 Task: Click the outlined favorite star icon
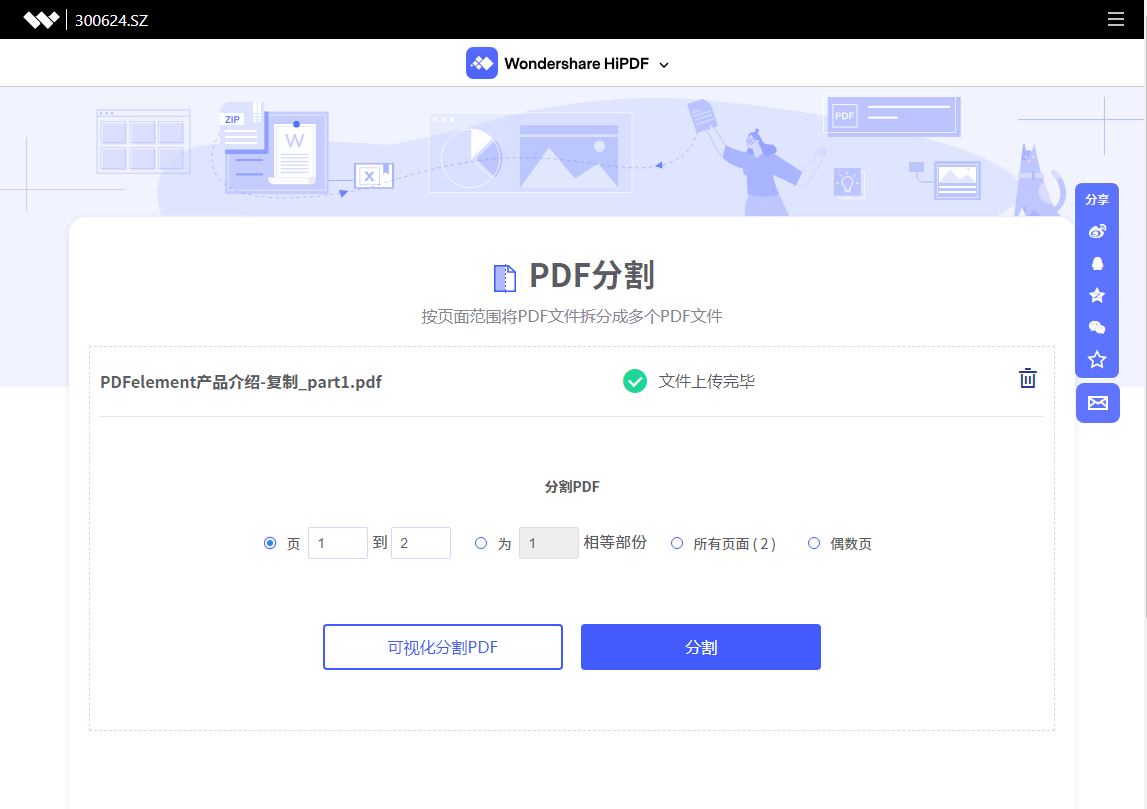(x=1097, y=359)
